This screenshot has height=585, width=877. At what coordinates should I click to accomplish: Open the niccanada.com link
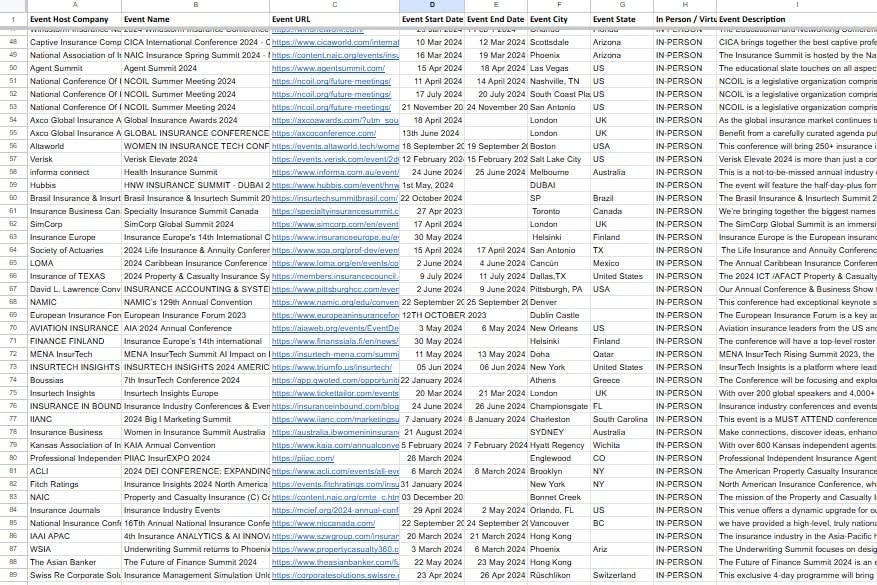pos(323,523)
